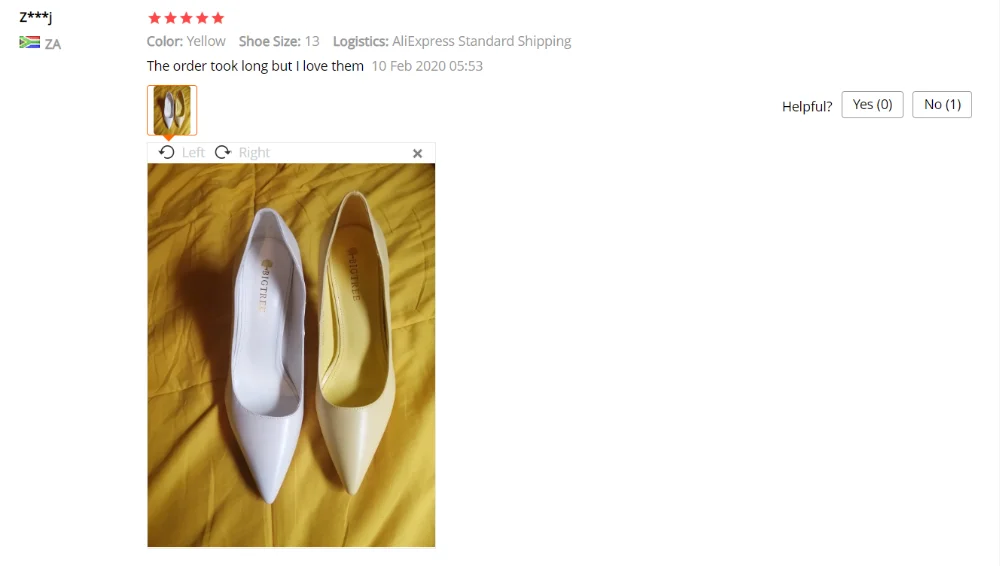The width and height of the screenshot is (1000, 566).
Task: Close the enlarged review photo viewer
Action: 418,153
